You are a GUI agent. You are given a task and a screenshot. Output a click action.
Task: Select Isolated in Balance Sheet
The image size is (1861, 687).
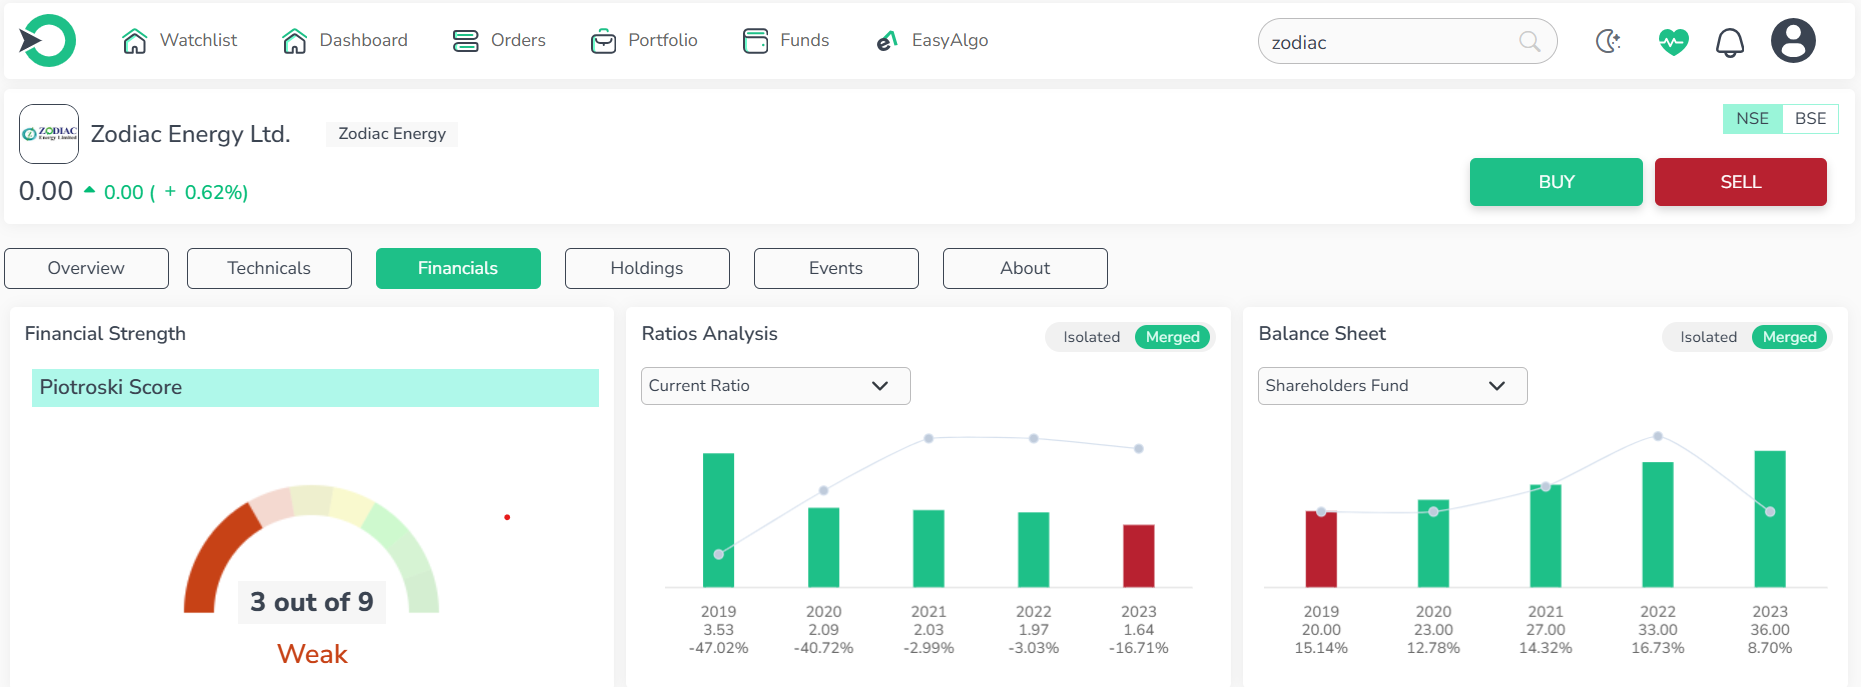[1708, 337]
